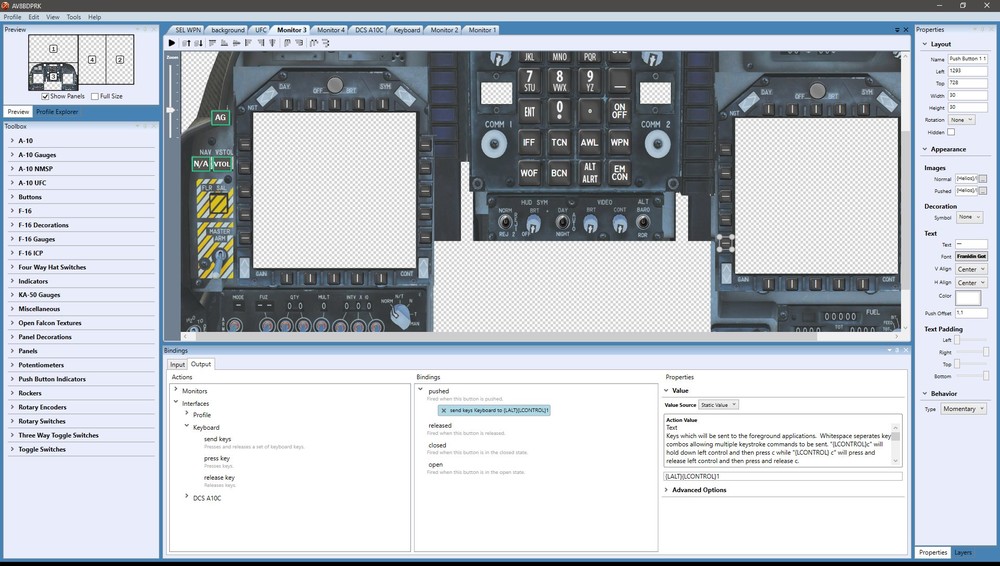Viewport: 1000px width, 566px height.
Task: Expand the Toggle Switches toolbox category
Action: pyautogui.click(x=12, y=449)
